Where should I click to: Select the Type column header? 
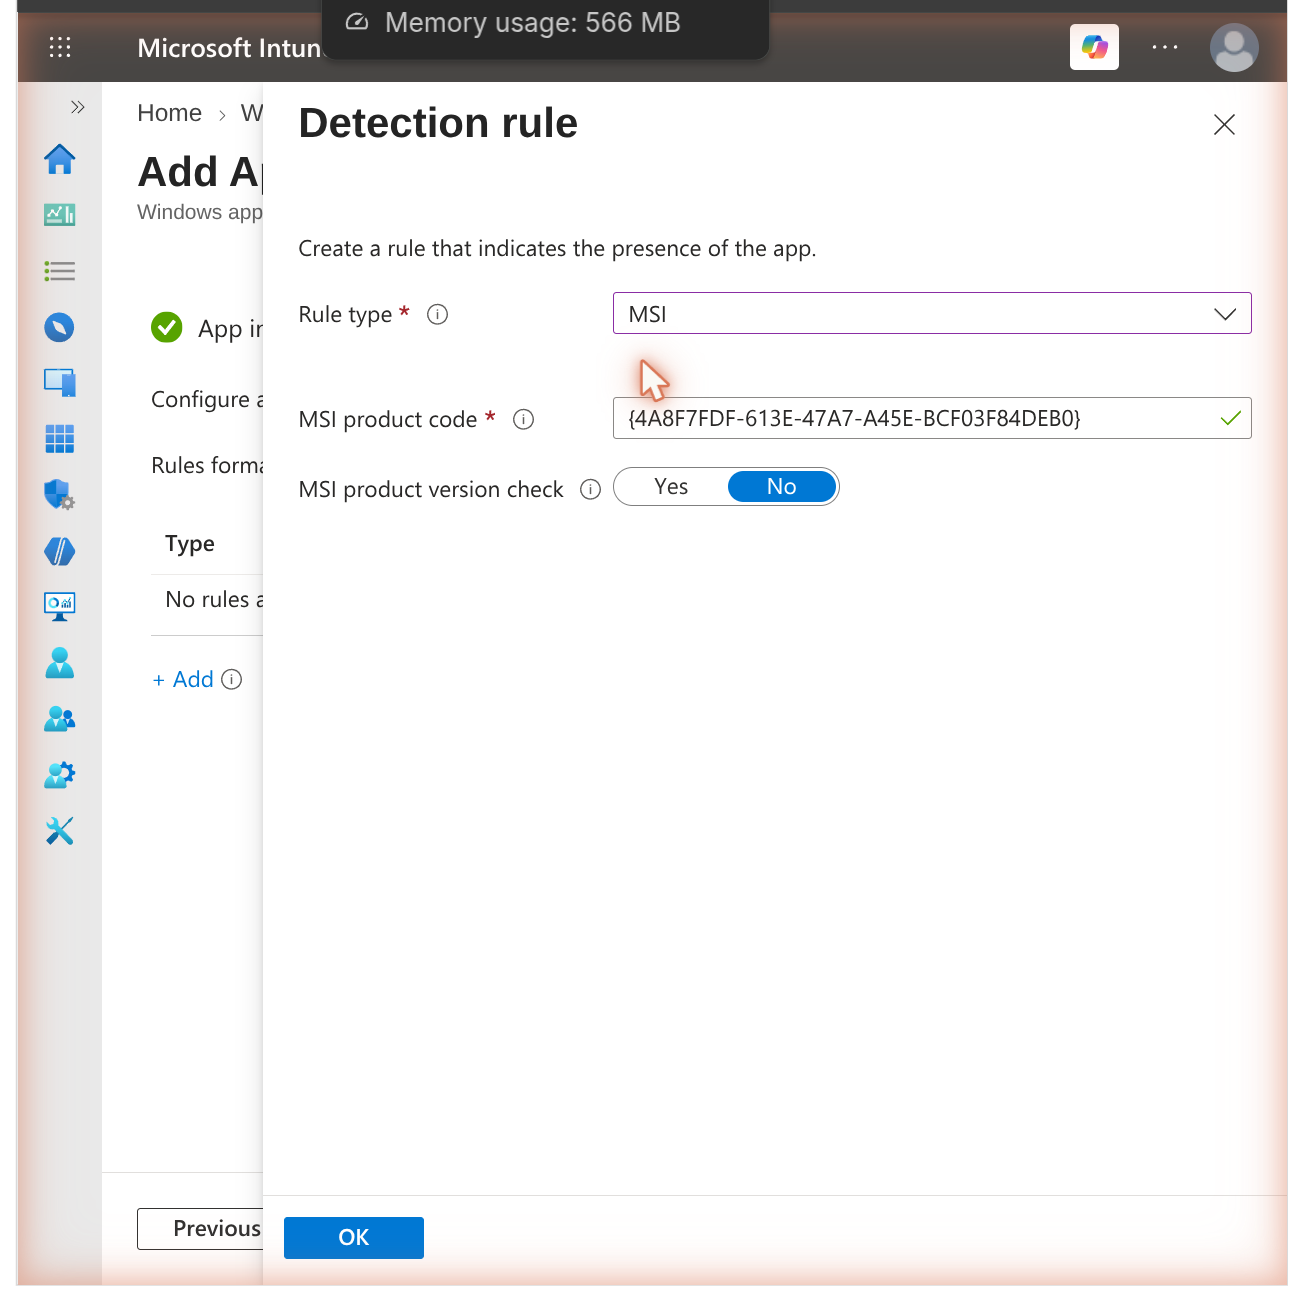[190, 544]
